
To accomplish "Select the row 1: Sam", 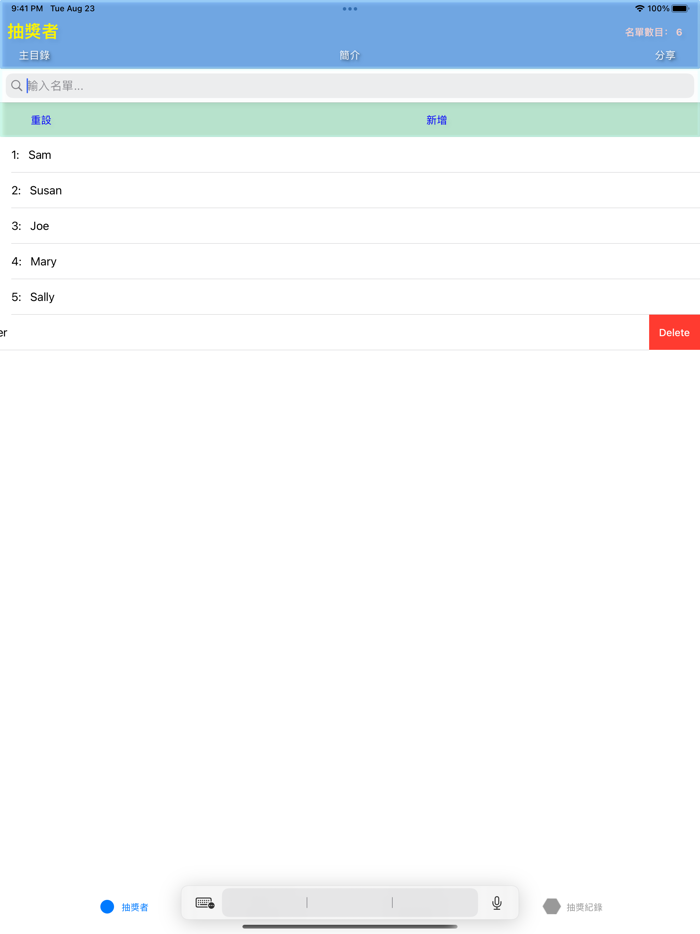I will pos(350,155).
